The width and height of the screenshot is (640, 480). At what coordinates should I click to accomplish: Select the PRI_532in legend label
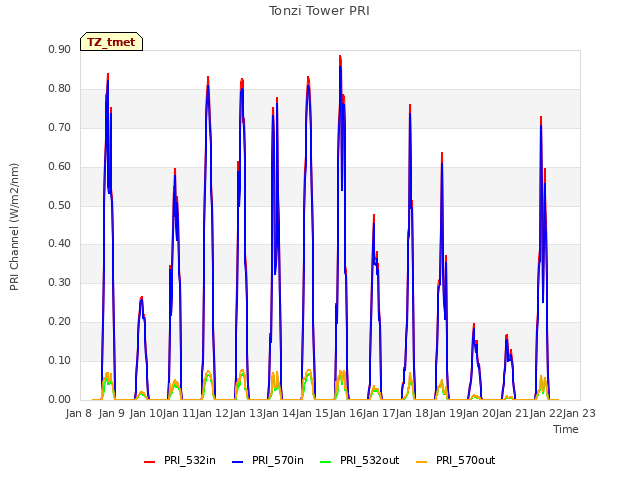tap(190, 460)
